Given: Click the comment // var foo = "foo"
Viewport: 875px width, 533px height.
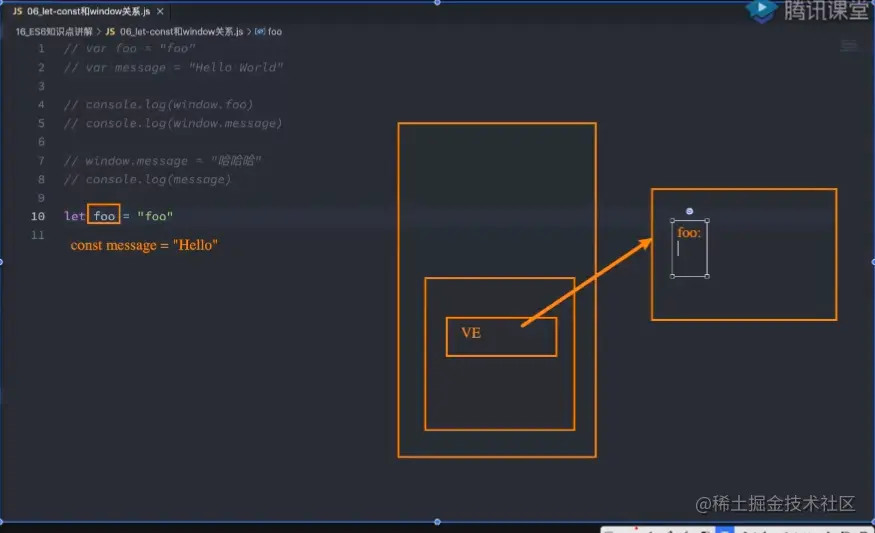Looking at the screenshot, I should click(x=129, y=49).
